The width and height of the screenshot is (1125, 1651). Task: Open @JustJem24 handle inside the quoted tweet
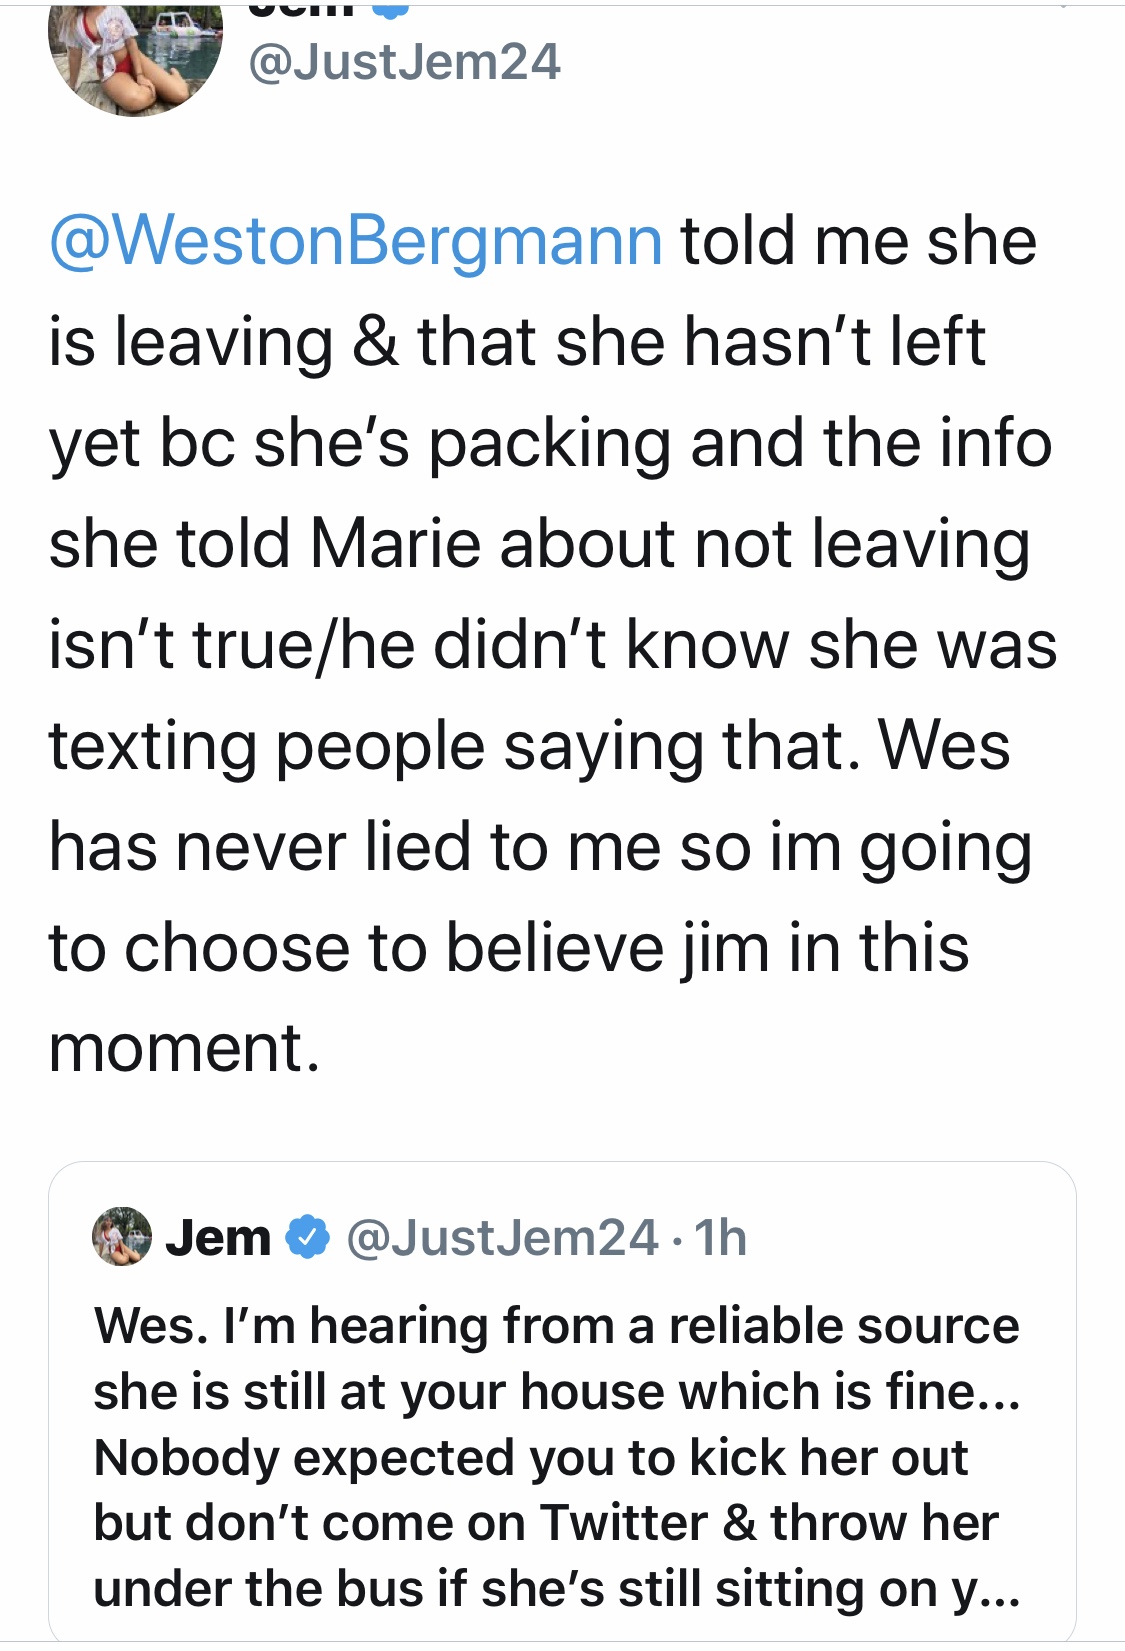[x=502, y=1238]
